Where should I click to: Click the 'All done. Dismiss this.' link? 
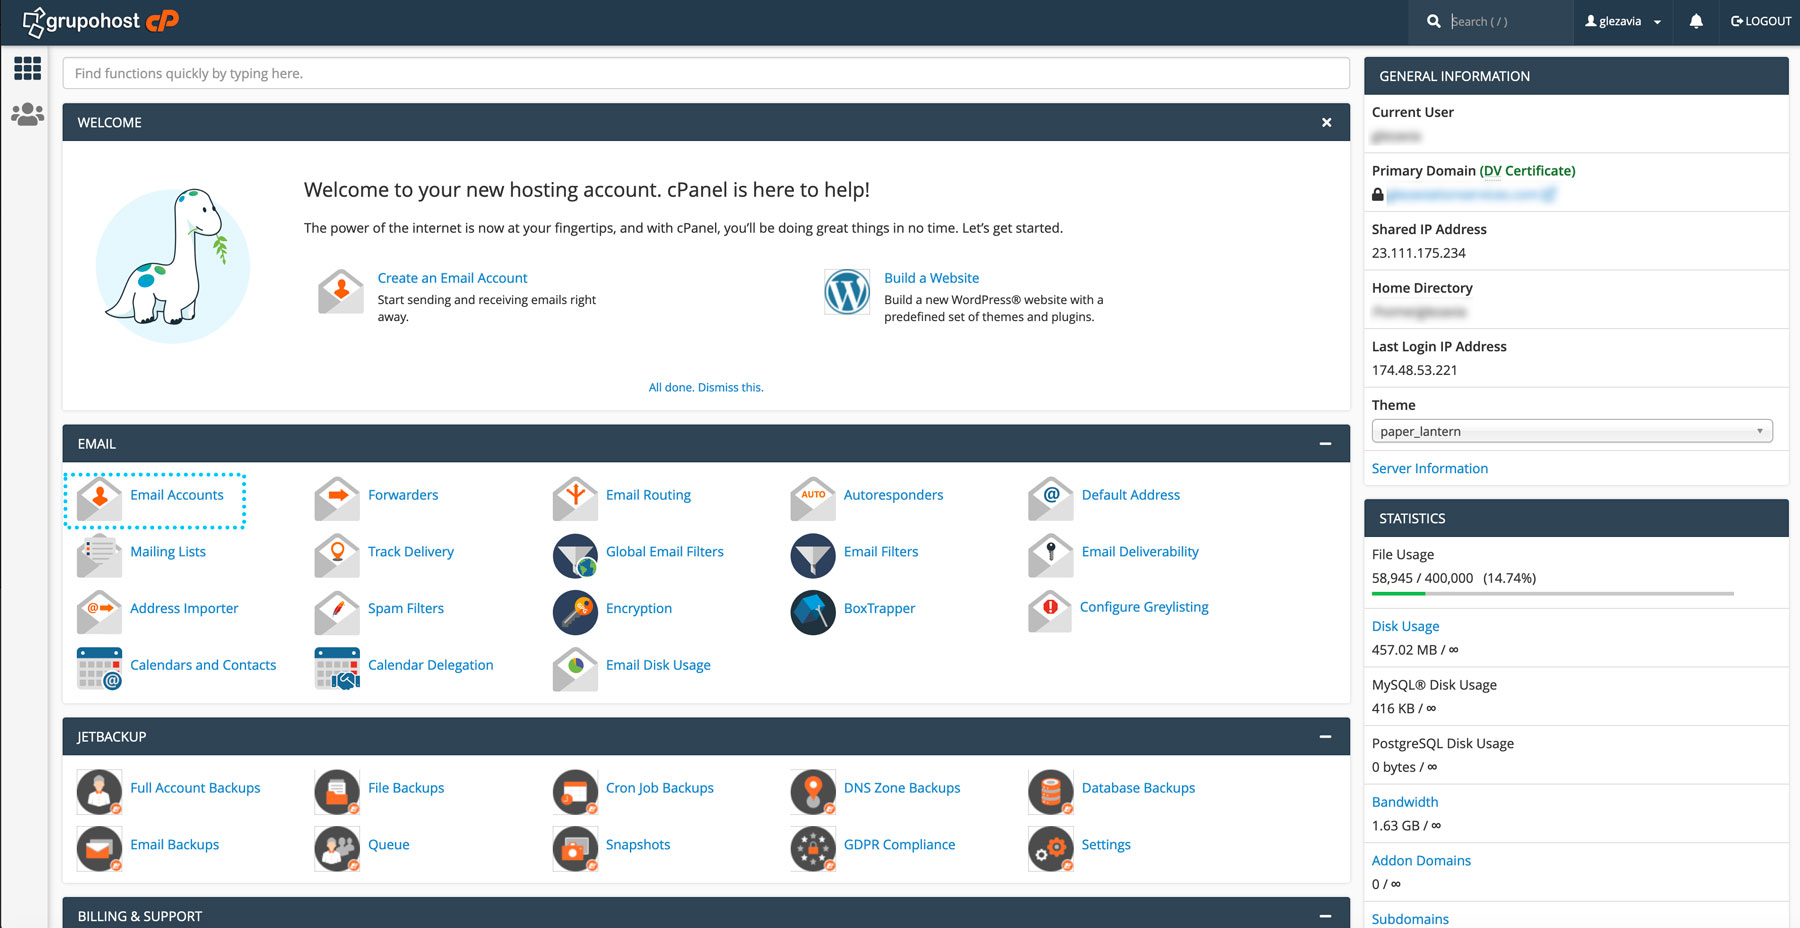coord(705,388)
